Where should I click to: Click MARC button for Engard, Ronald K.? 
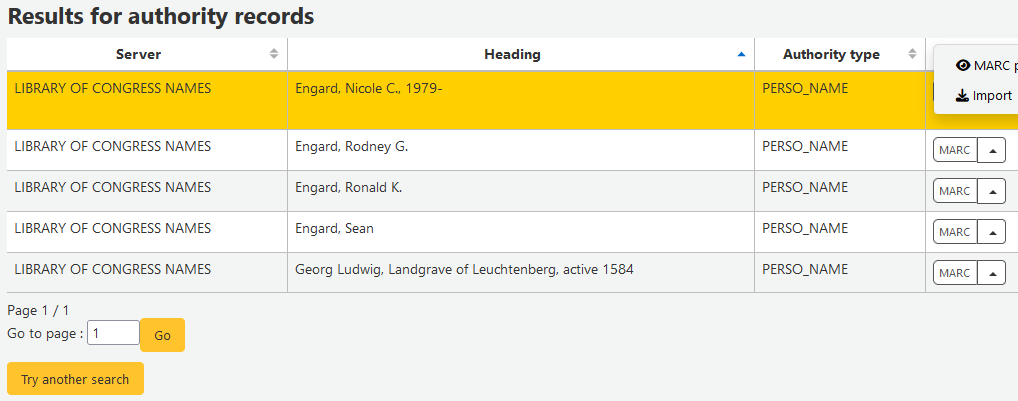[x=954, y=191]
